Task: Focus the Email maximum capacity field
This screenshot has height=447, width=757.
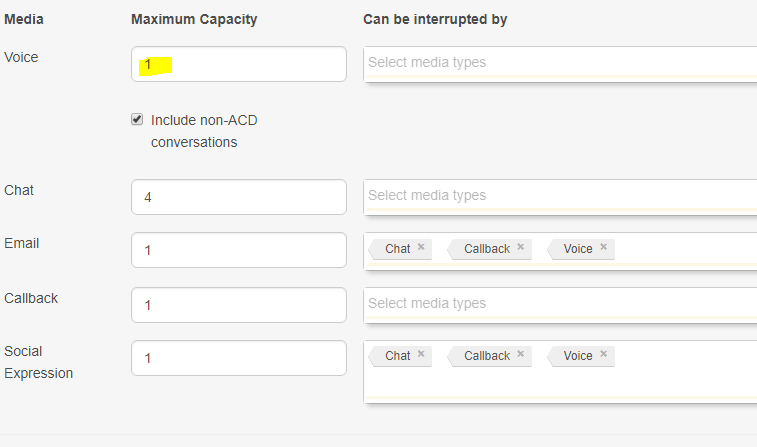Action: pyautogui.click(x=239, y=250)
